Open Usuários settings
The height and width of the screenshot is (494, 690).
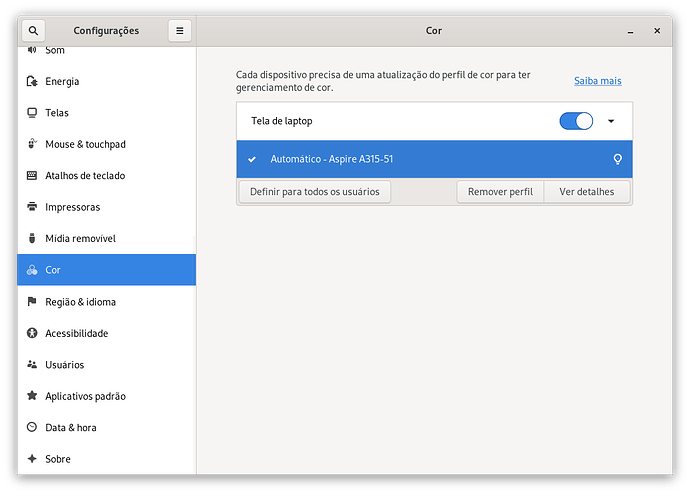pyautogui.click(x=106, y=365)
